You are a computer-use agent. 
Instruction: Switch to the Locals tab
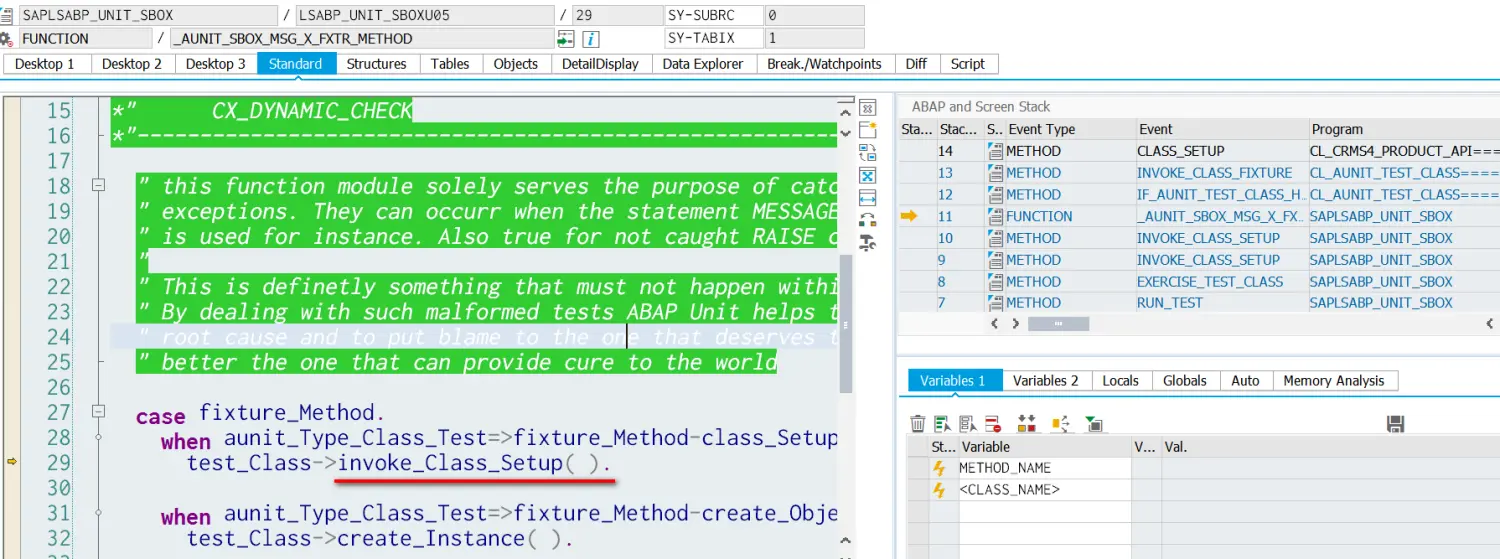(1120, 381)
